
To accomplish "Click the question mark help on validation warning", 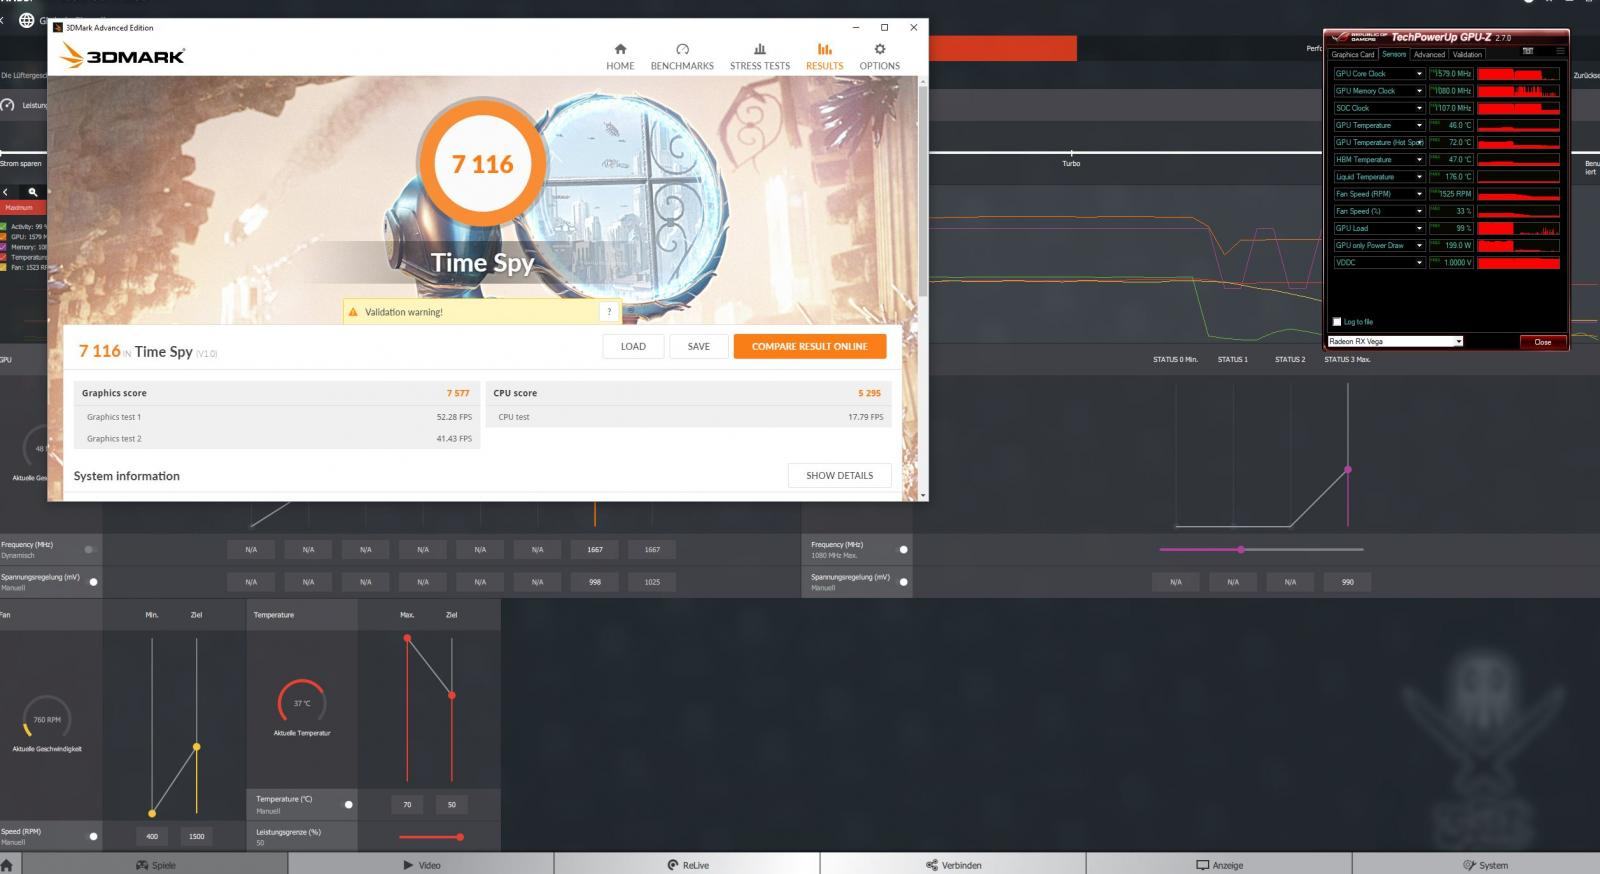I will pyautogui.click(x=609, y=312).
